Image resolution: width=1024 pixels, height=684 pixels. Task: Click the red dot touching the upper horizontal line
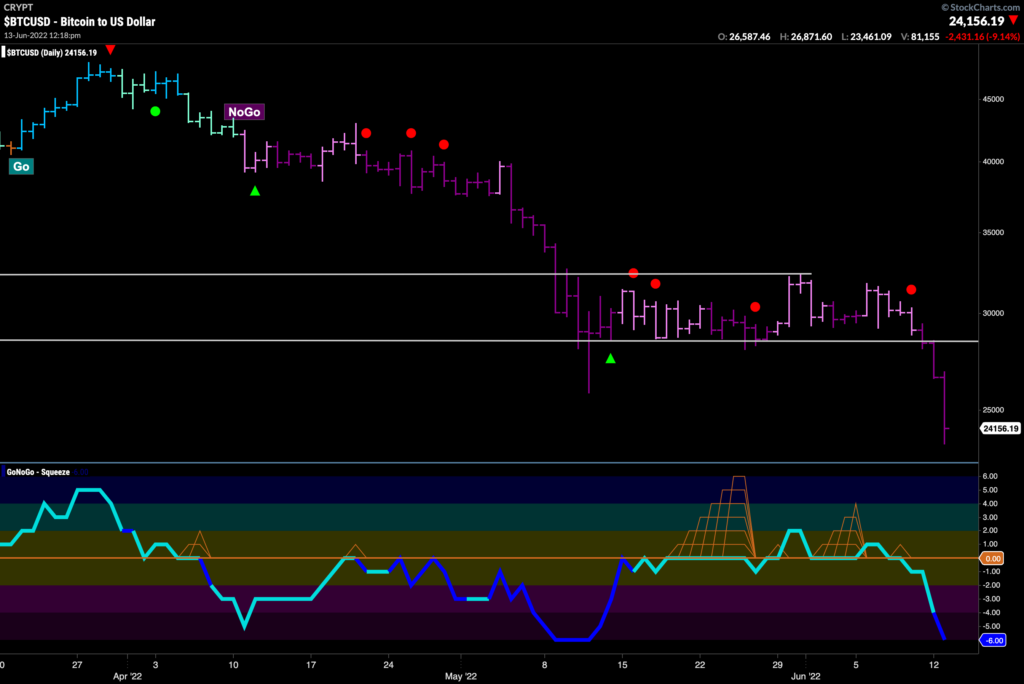(x=633, y=272)
